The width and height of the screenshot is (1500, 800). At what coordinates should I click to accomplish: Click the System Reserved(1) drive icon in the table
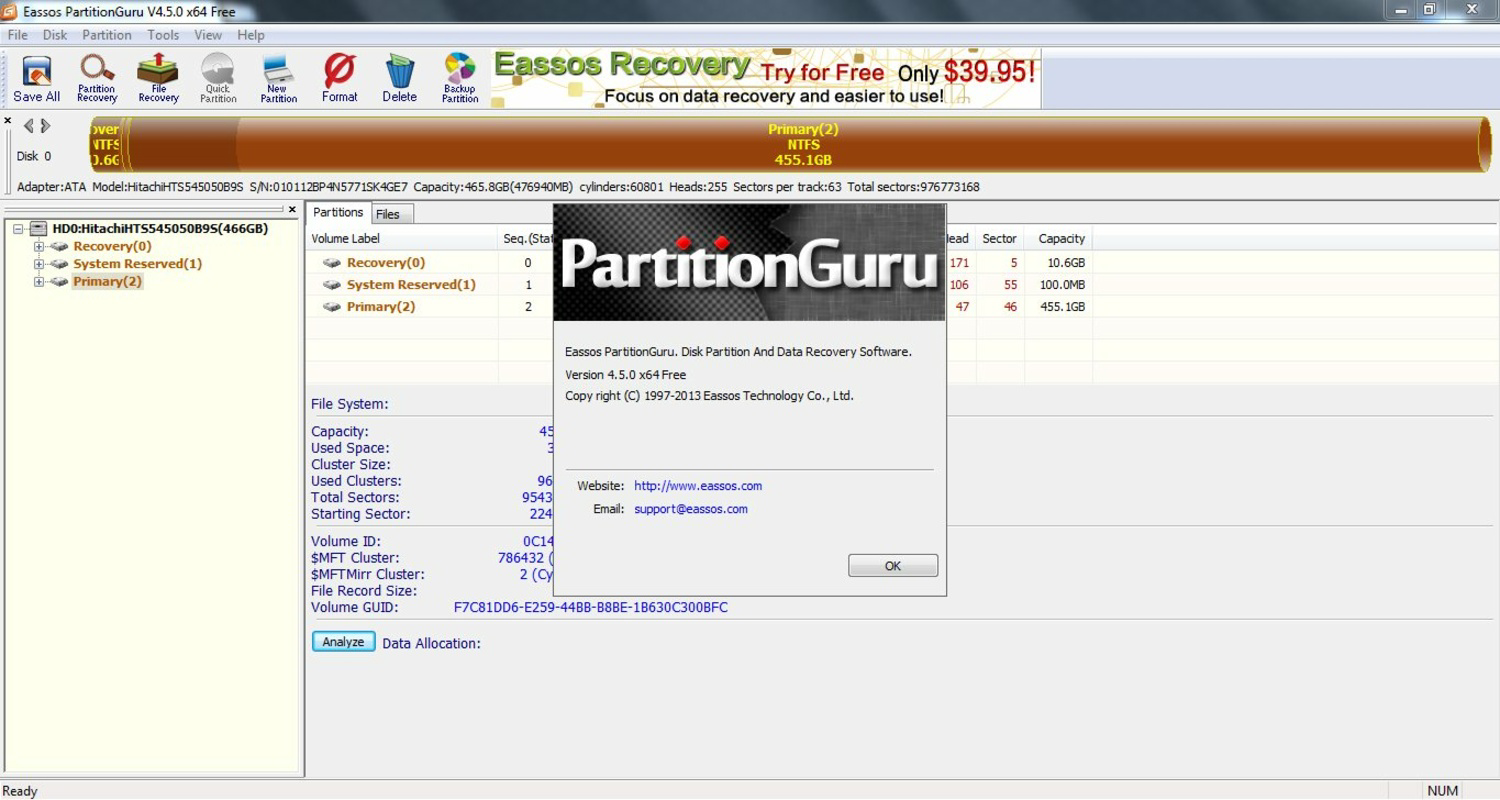point(332,285)
